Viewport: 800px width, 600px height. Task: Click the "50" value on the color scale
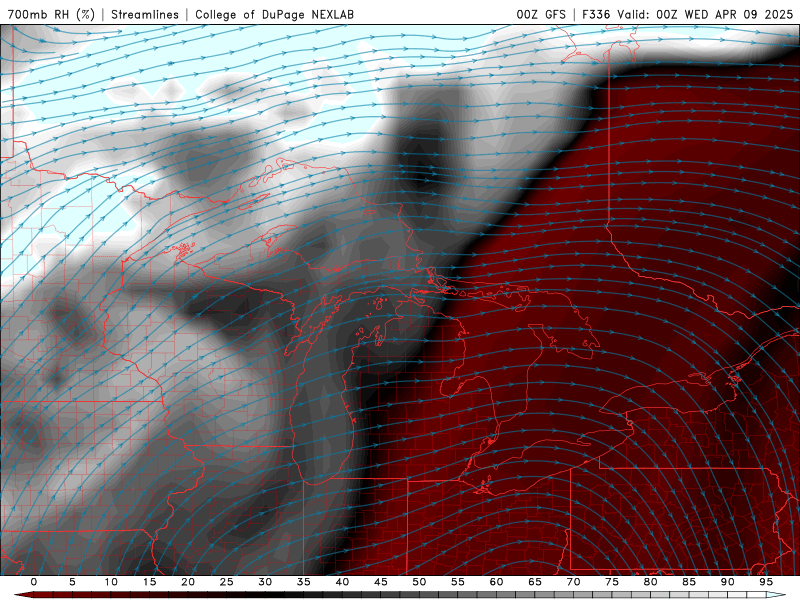[x=419, y=582]
